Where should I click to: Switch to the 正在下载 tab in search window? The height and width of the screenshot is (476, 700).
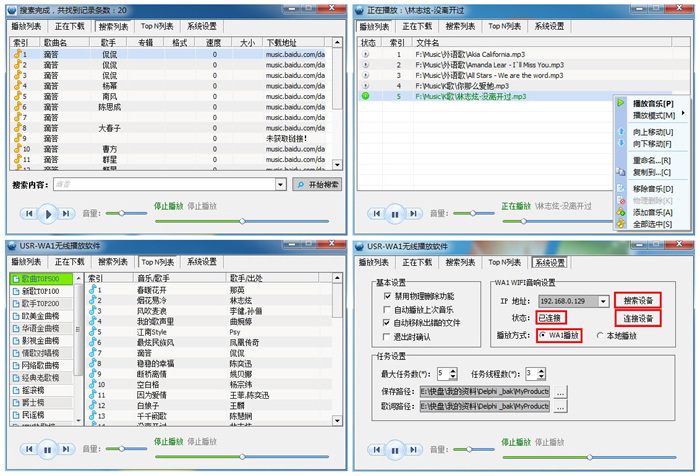point(69,27)
